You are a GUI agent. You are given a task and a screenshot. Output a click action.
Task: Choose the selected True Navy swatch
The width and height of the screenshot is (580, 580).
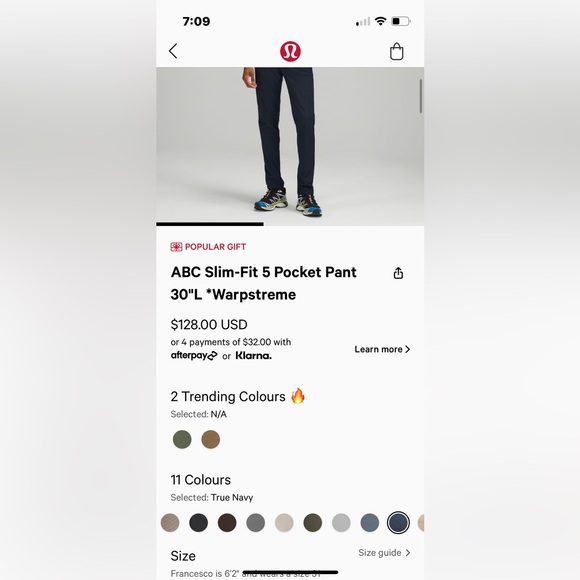tap(398, 523)
